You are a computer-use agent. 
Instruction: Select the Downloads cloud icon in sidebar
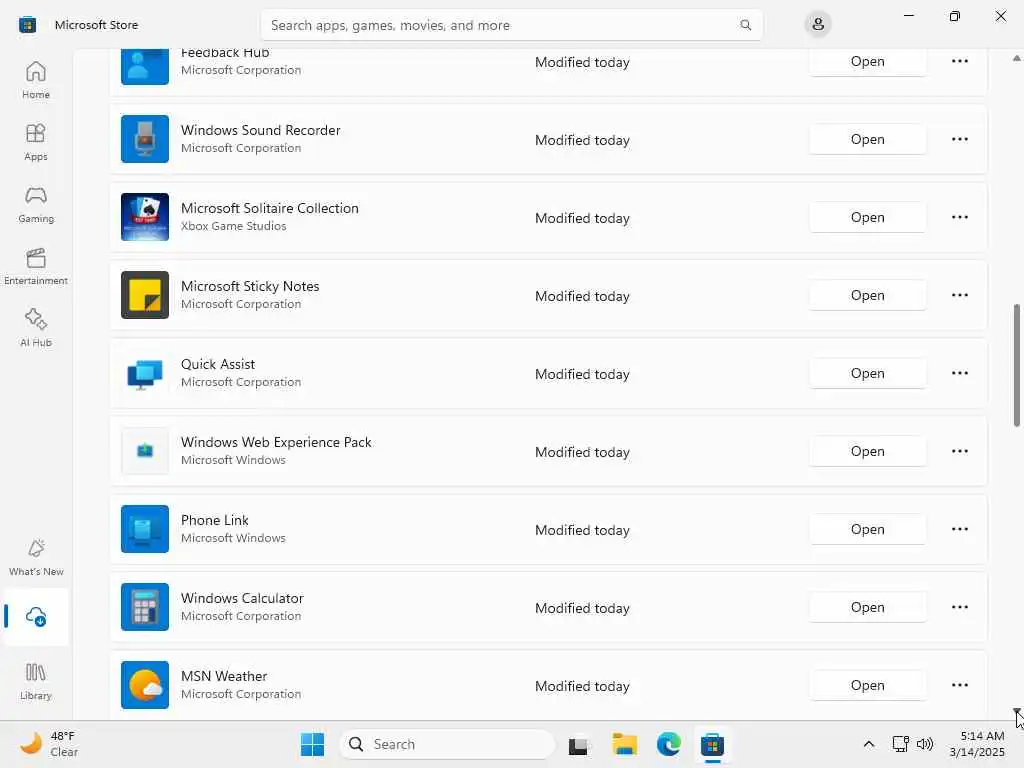pos(36,616)
